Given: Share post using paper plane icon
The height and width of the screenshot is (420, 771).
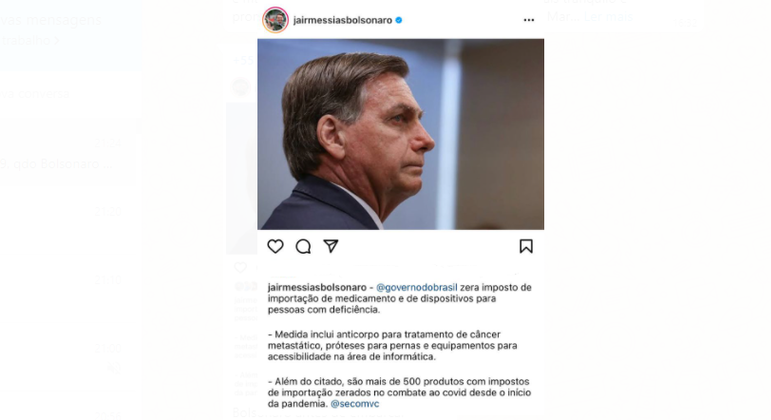Looking at the screenshot, I should [x=331, y=246].
